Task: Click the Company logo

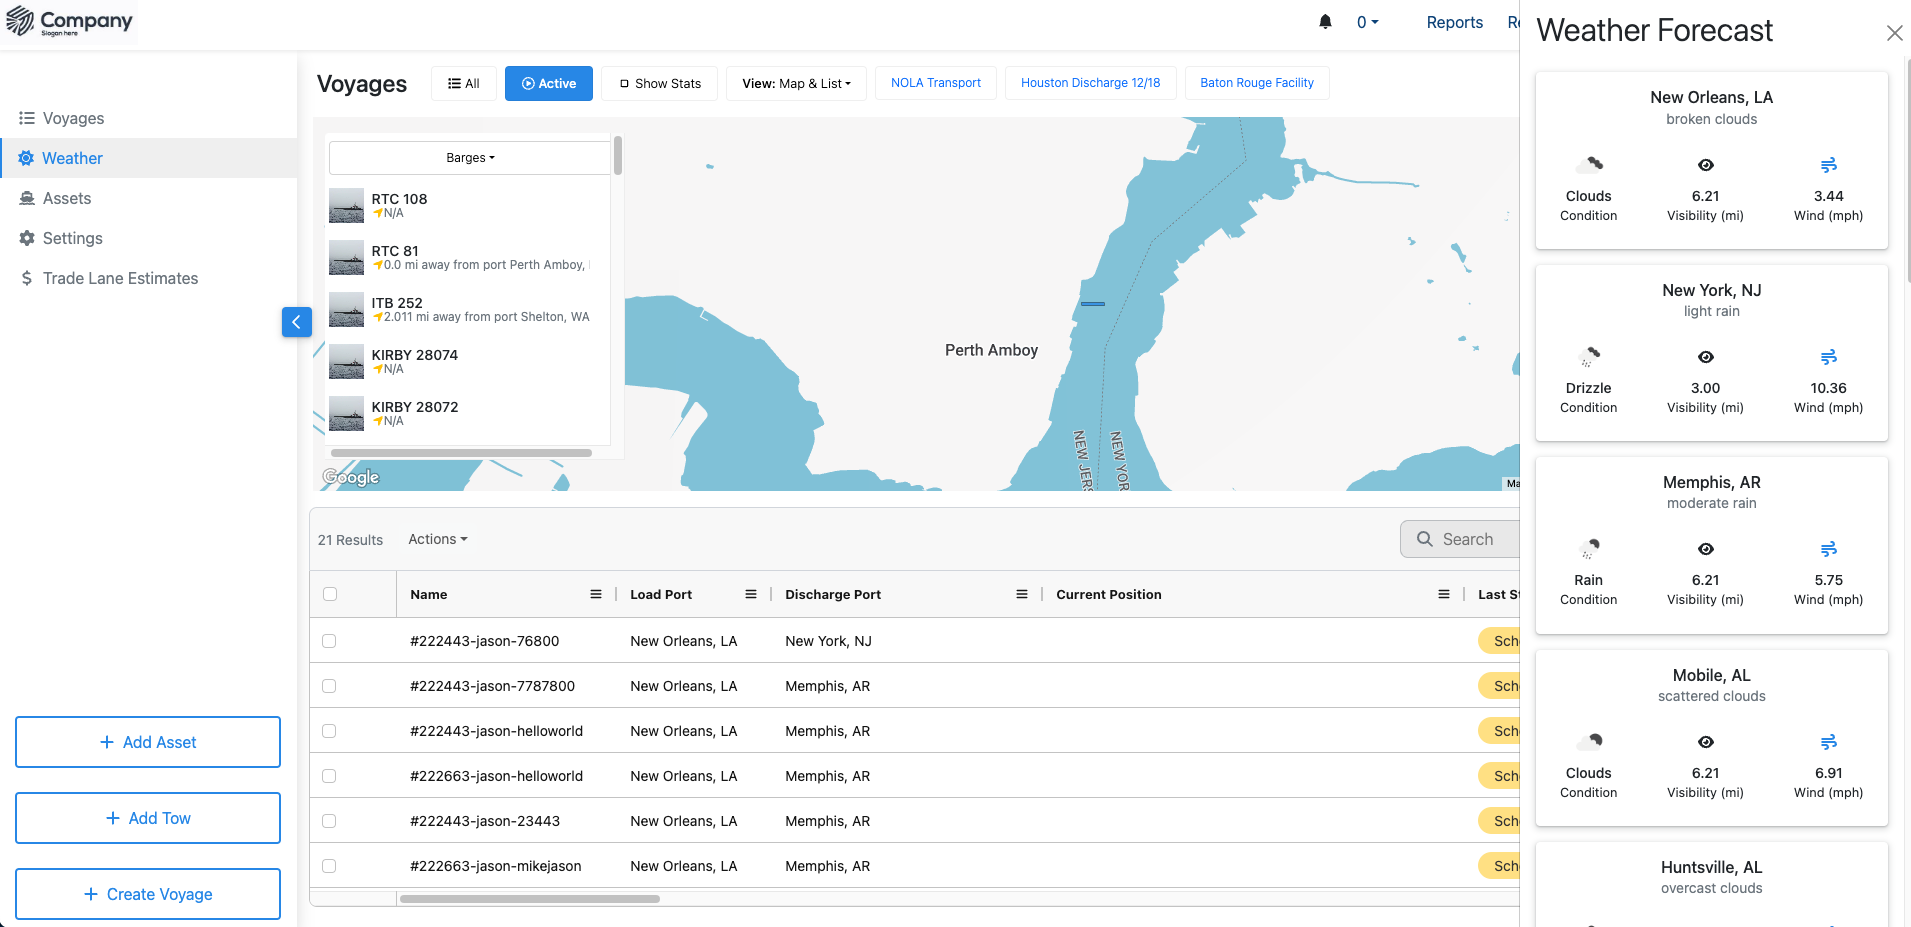Action: (70, 22)
